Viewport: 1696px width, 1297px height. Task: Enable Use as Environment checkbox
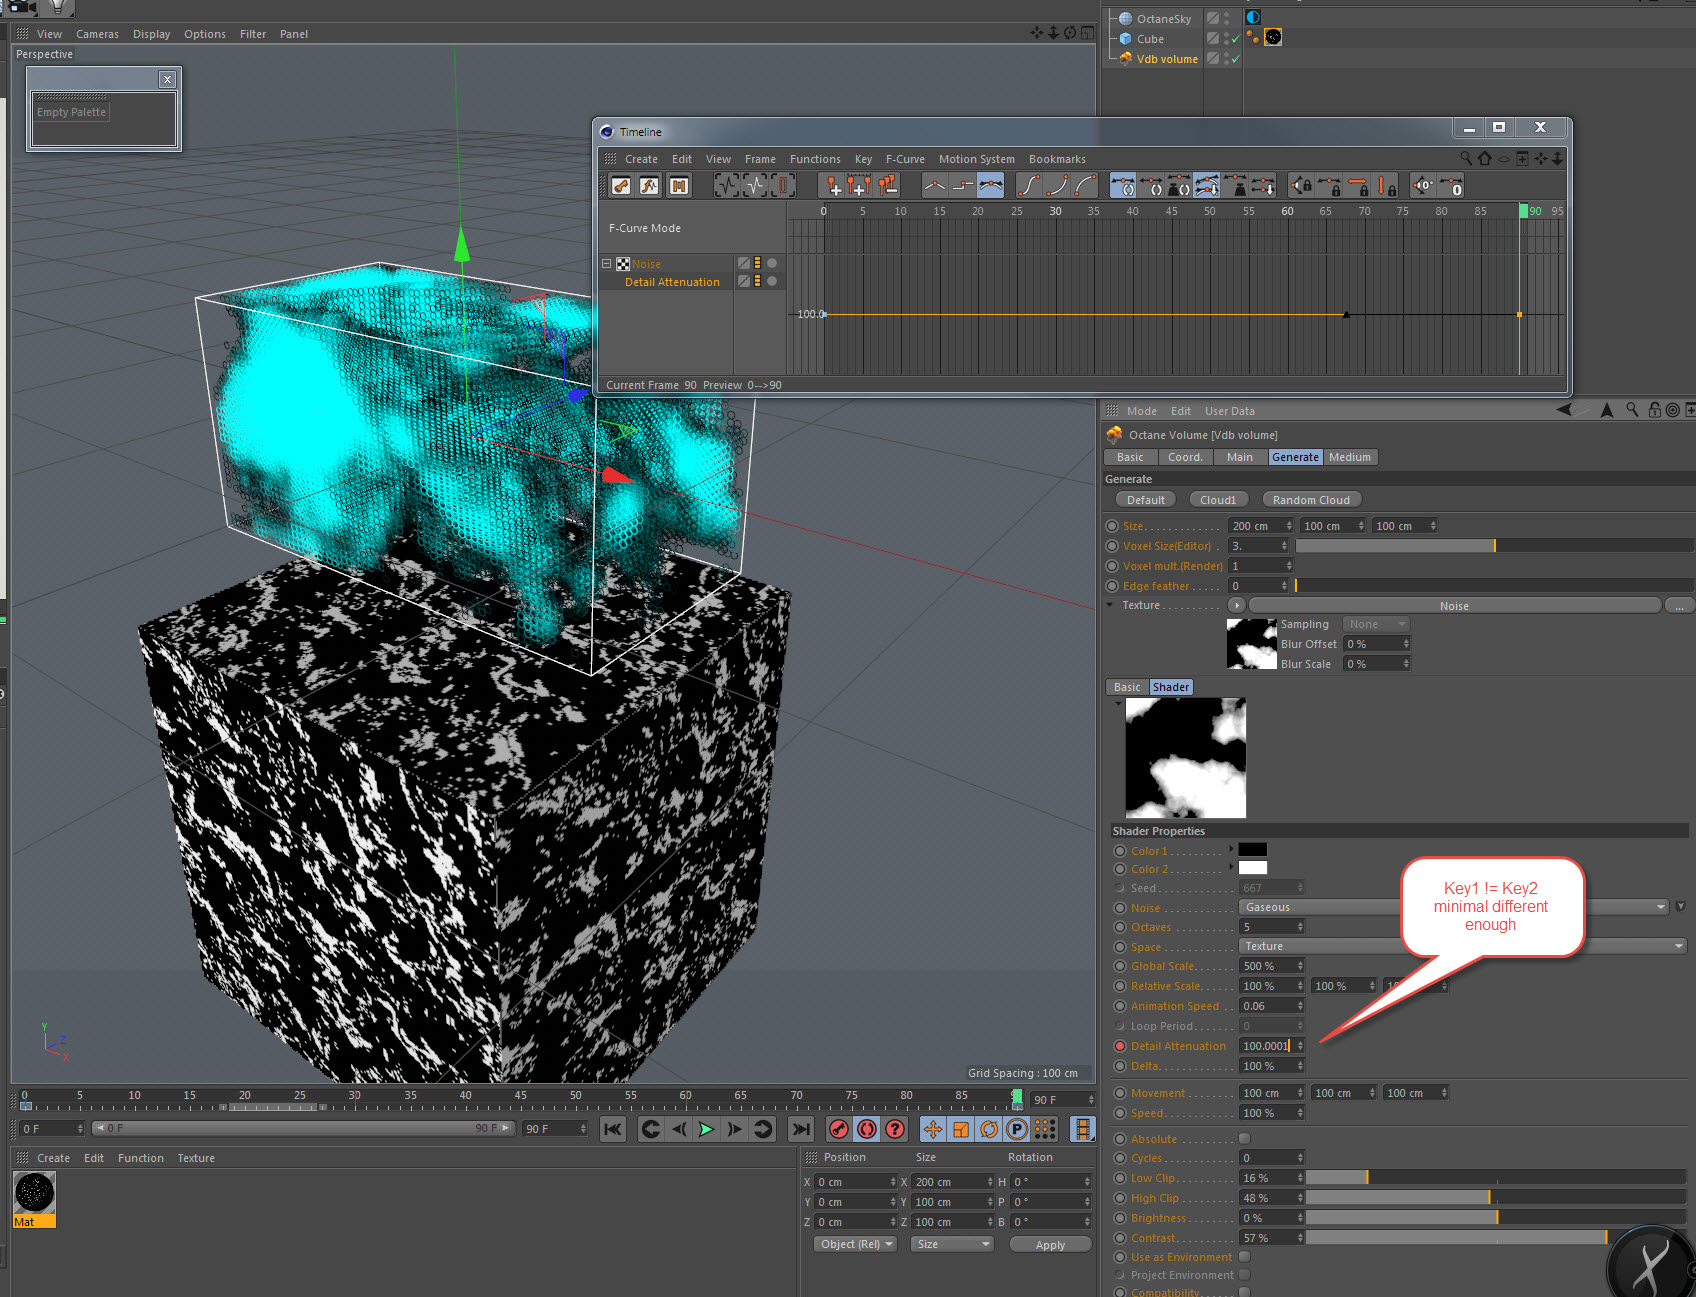pos(1245,1256)
